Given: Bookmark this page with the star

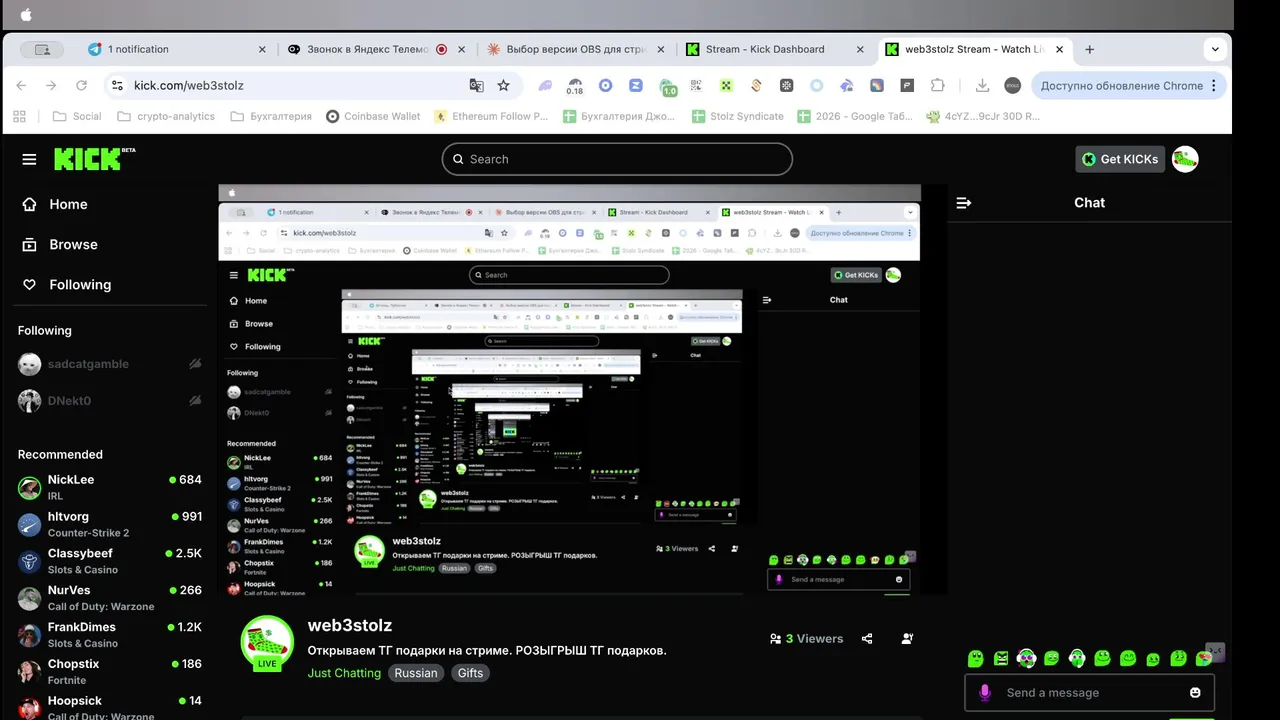Looking at the screenshot, I should click(x=504, y=85).
